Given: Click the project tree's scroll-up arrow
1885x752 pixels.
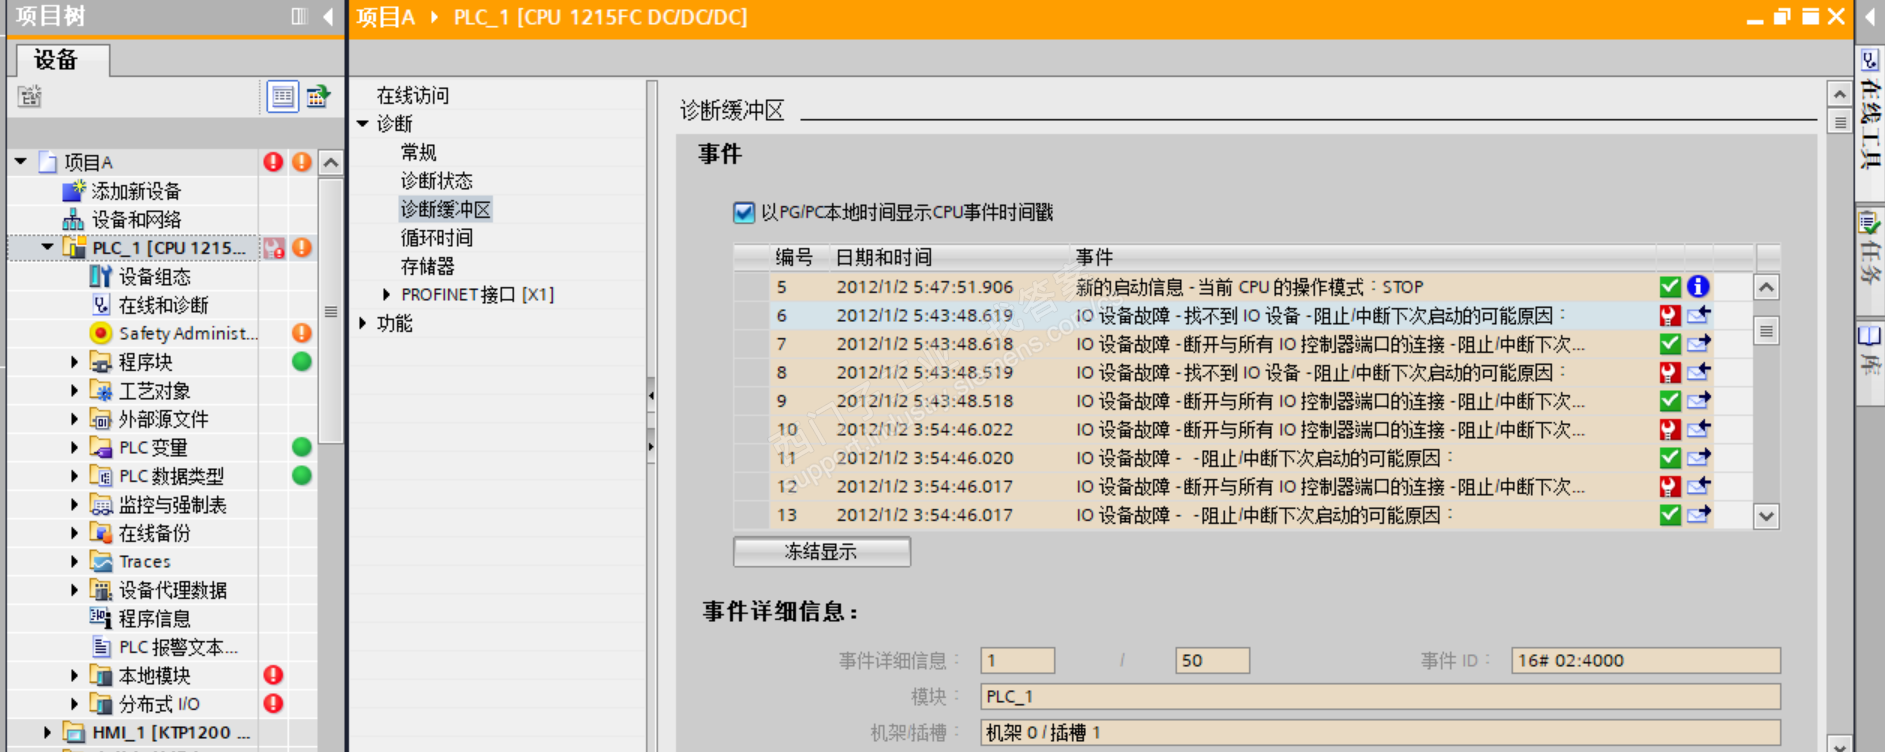Looking at the screenshot, I should coord(331,162).
